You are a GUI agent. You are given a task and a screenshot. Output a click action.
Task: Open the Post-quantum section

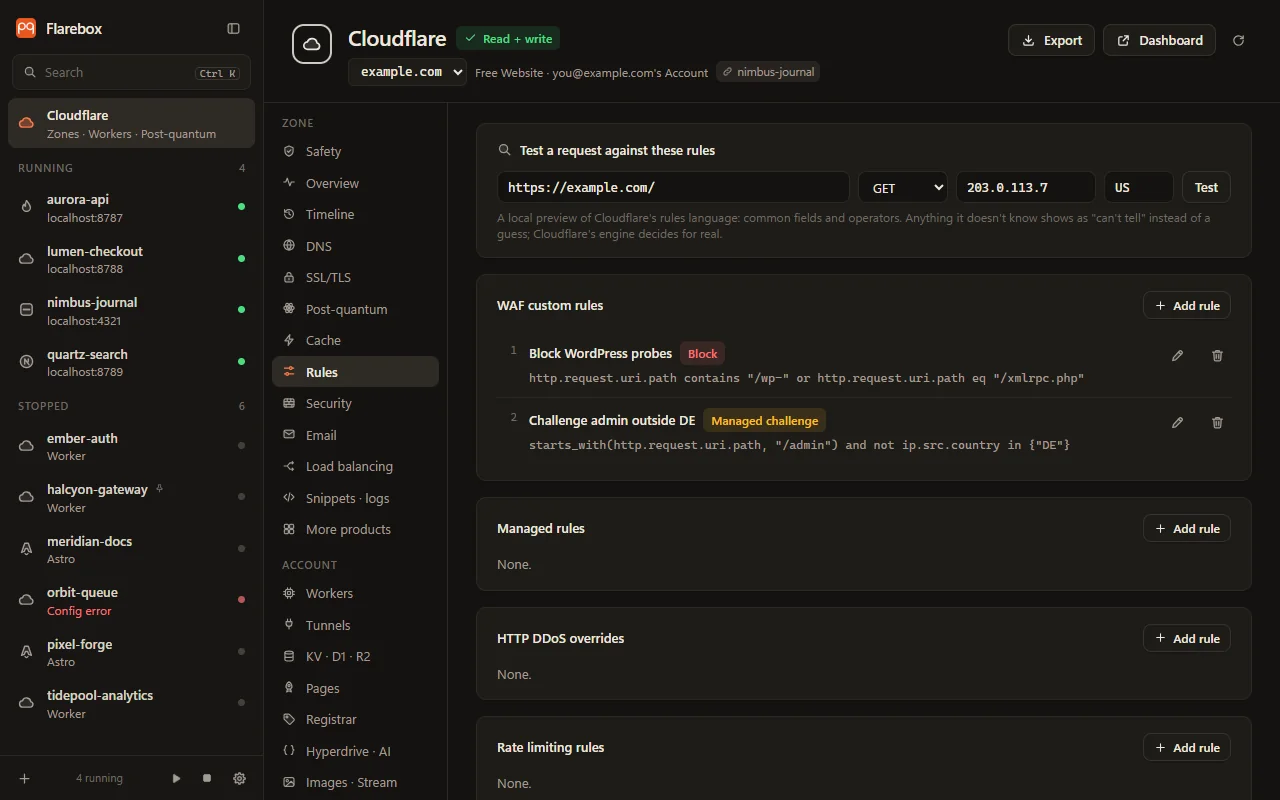[x=355, y=309]
